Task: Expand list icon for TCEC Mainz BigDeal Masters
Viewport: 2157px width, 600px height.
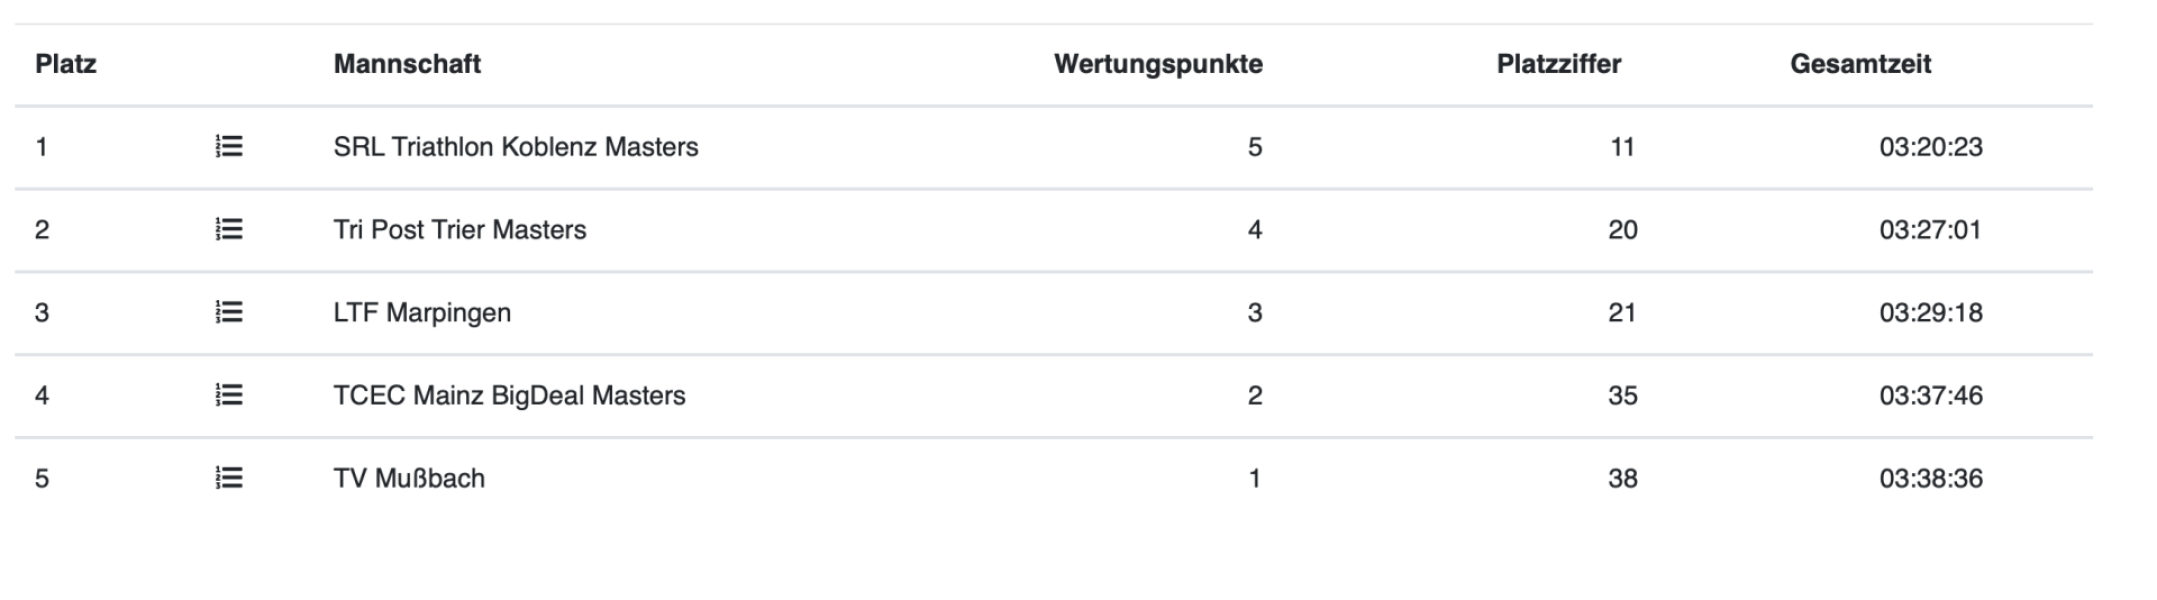Action: click(x=229, y=396)
